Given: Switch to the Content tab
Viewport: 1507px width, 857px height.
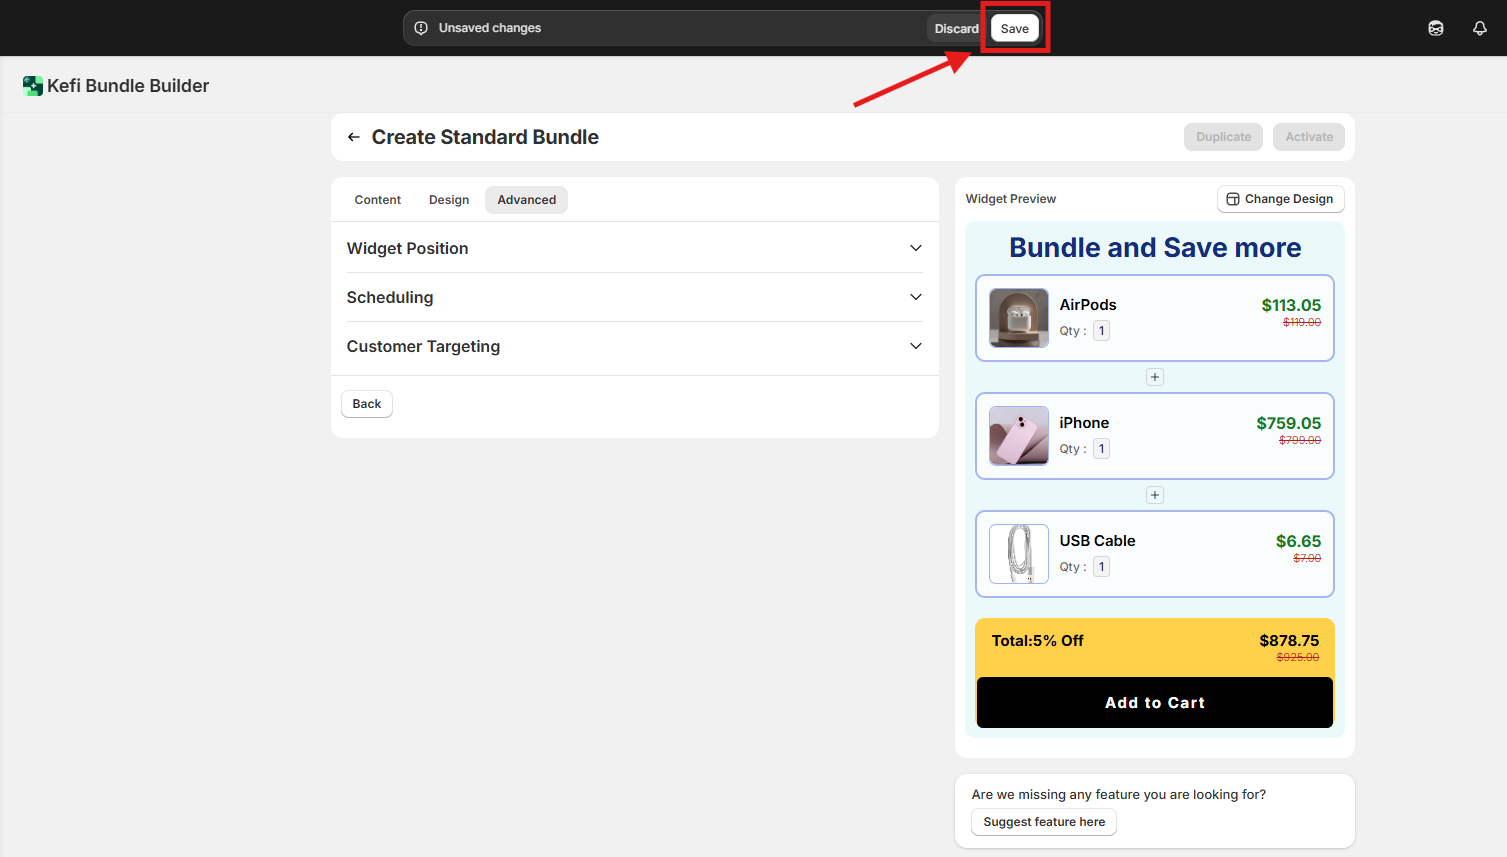Looking at the screenshot, I should [377, 200].
